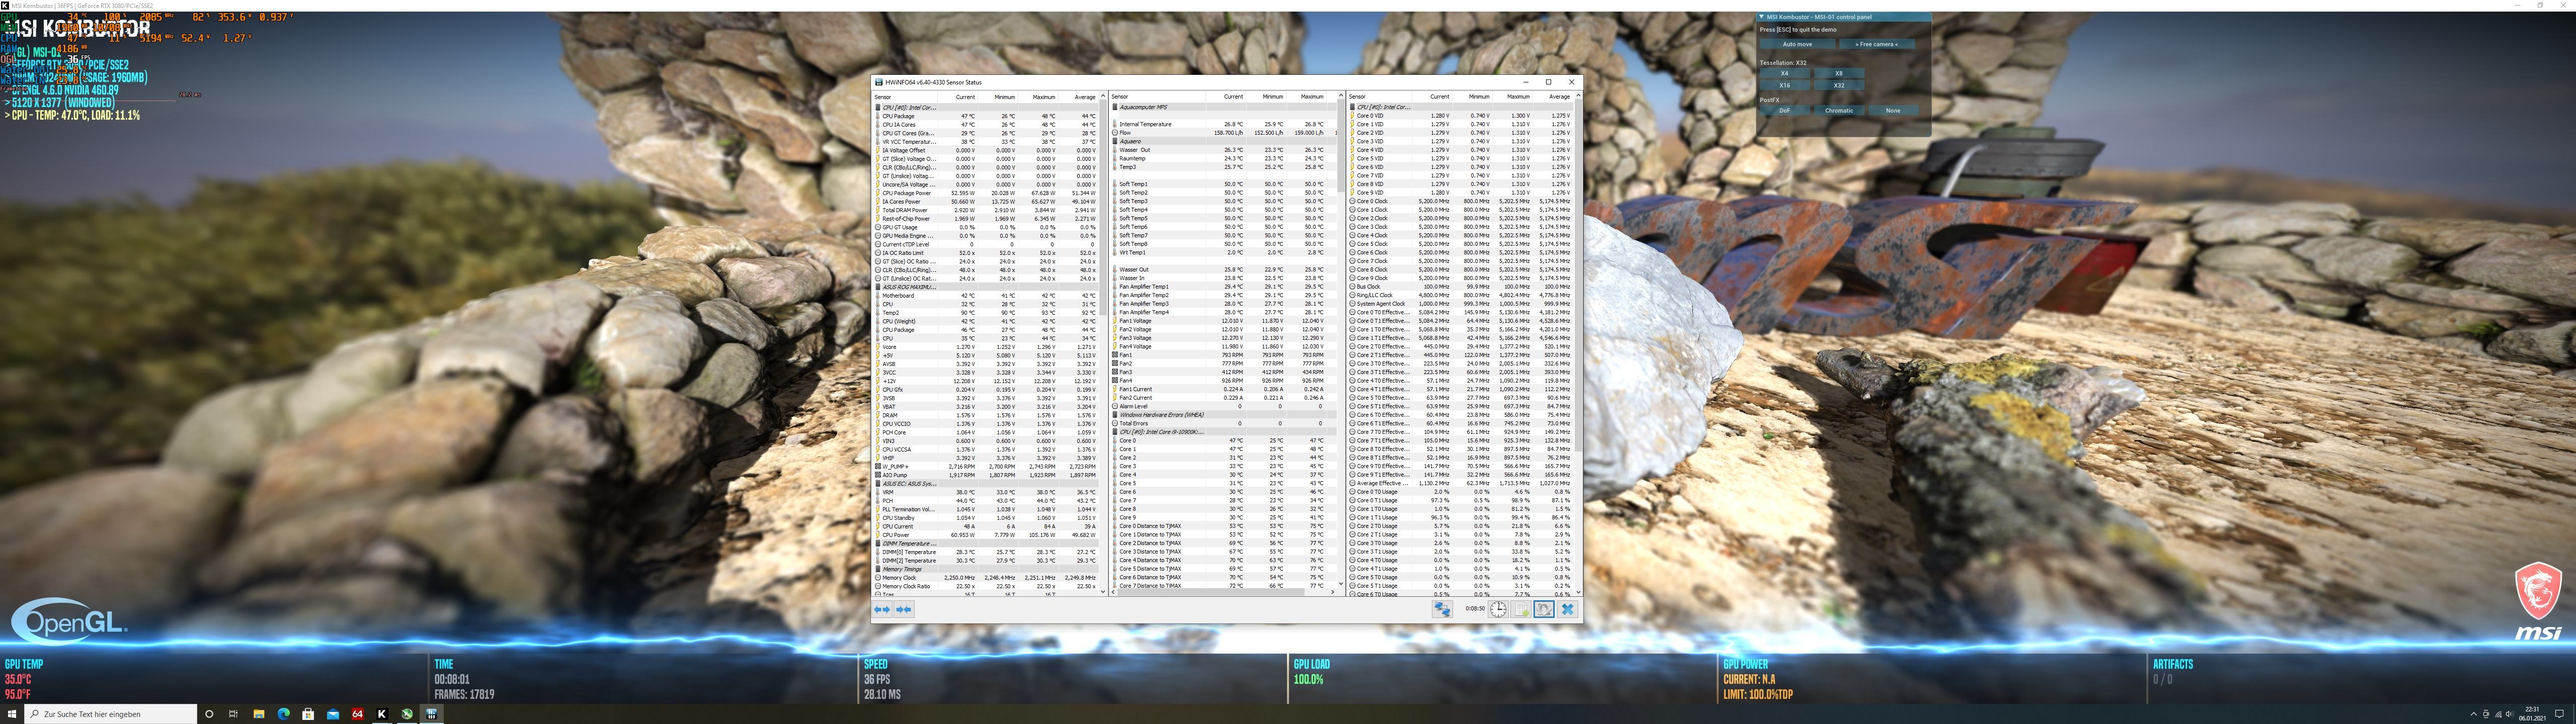Viewport: 2576px width, 724px height.
Task: Select the Total DRAM Power row
Action: tap(986, 210)
